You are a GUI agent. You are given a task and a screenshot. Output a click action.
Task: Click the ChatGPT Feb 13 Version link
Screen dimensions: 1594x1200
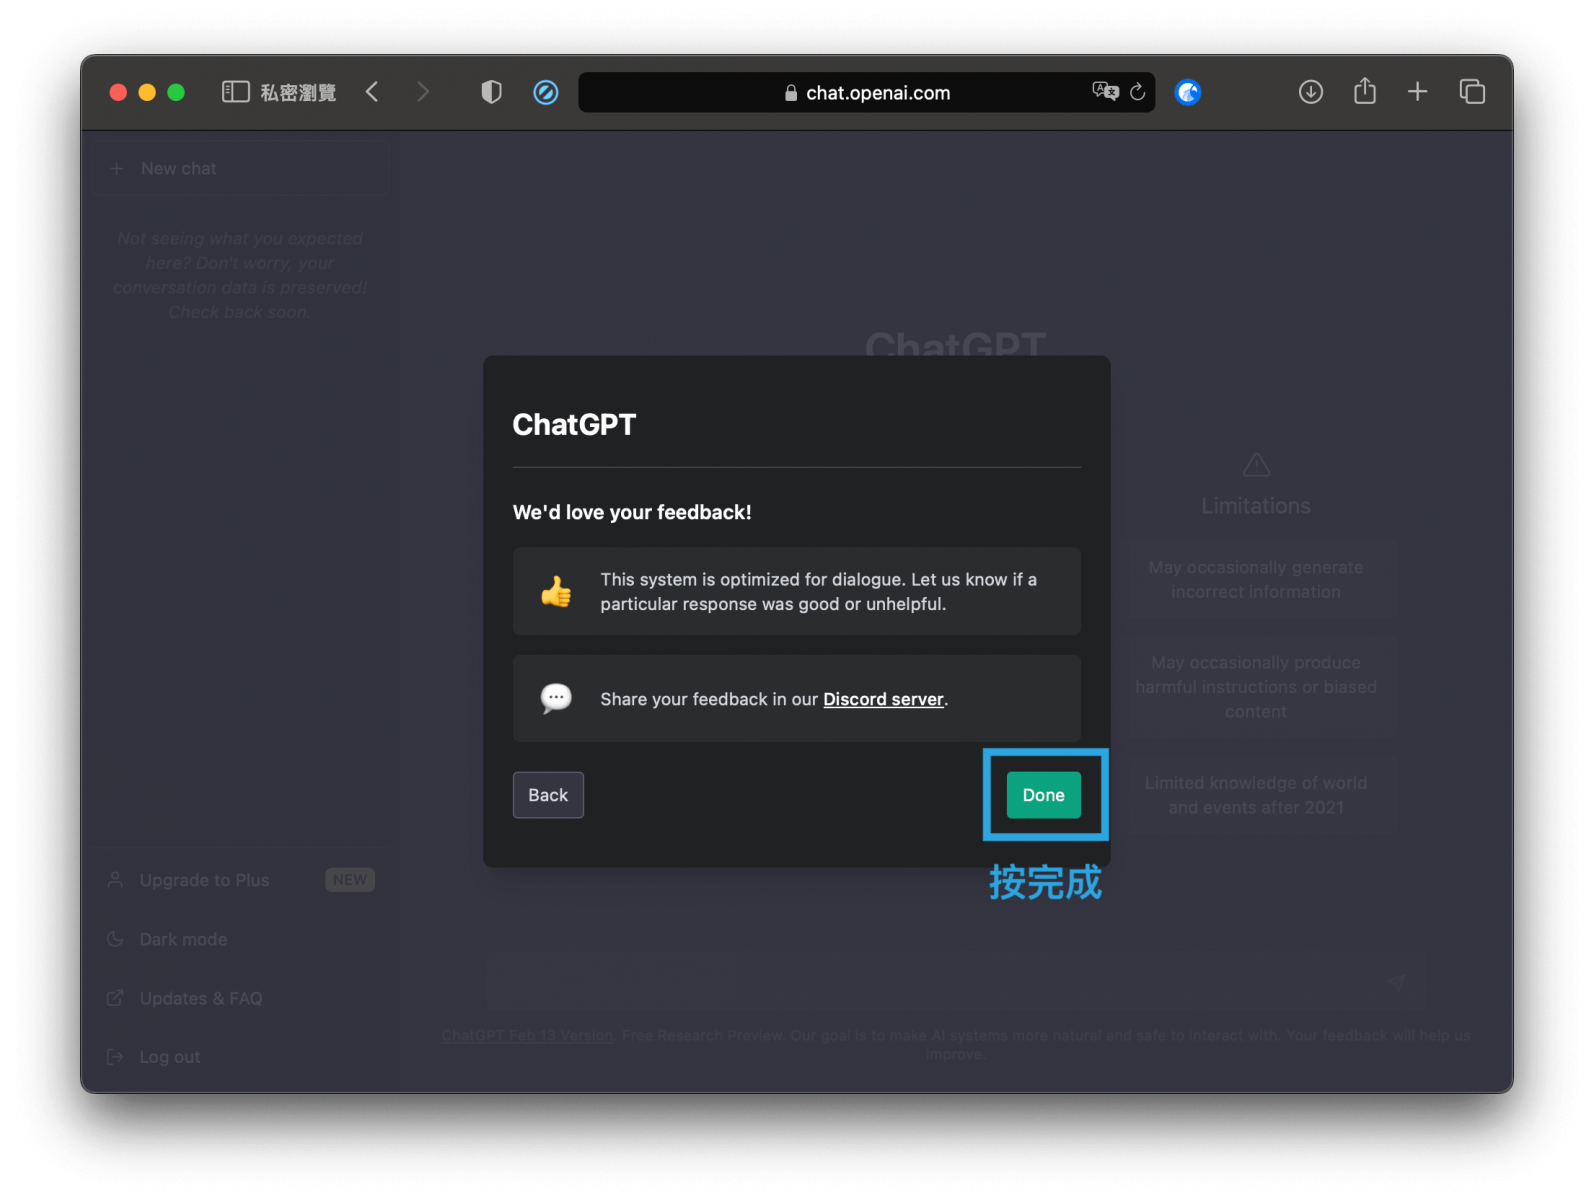click(527, 1035)
